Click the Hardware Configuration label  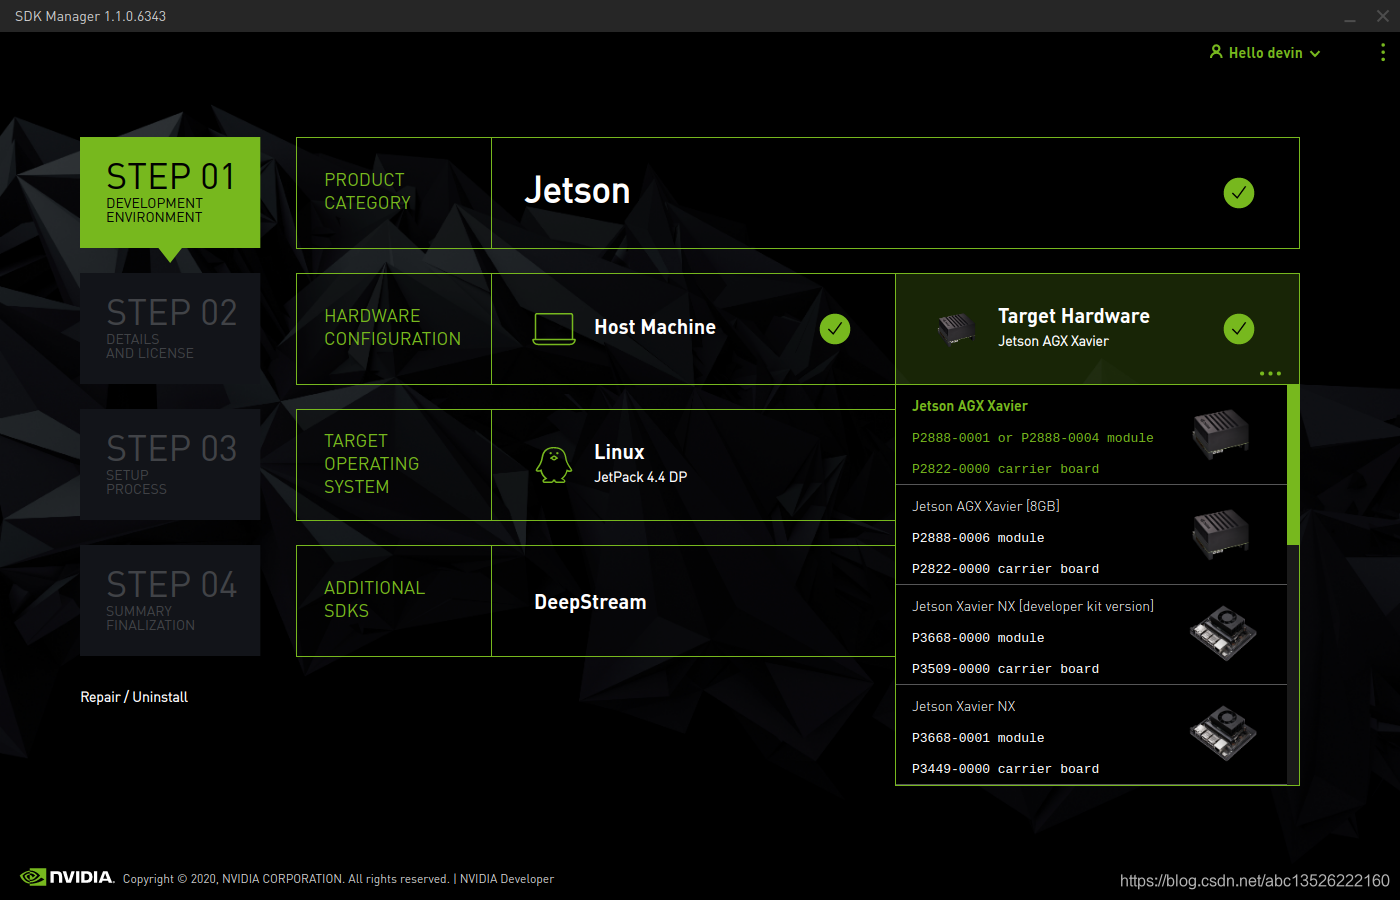(392, 327)
